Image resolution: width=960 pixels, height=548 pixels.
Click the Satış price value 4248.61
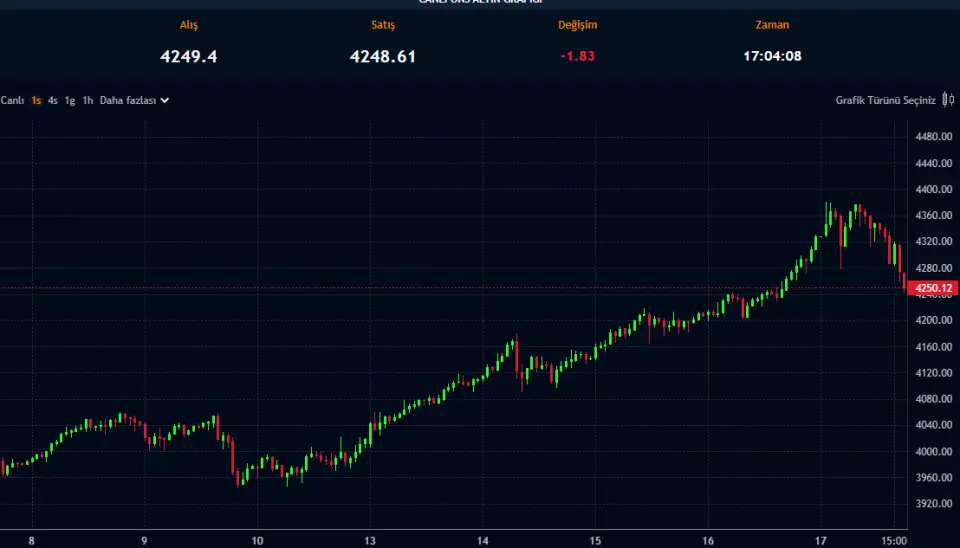click(383, 56)
